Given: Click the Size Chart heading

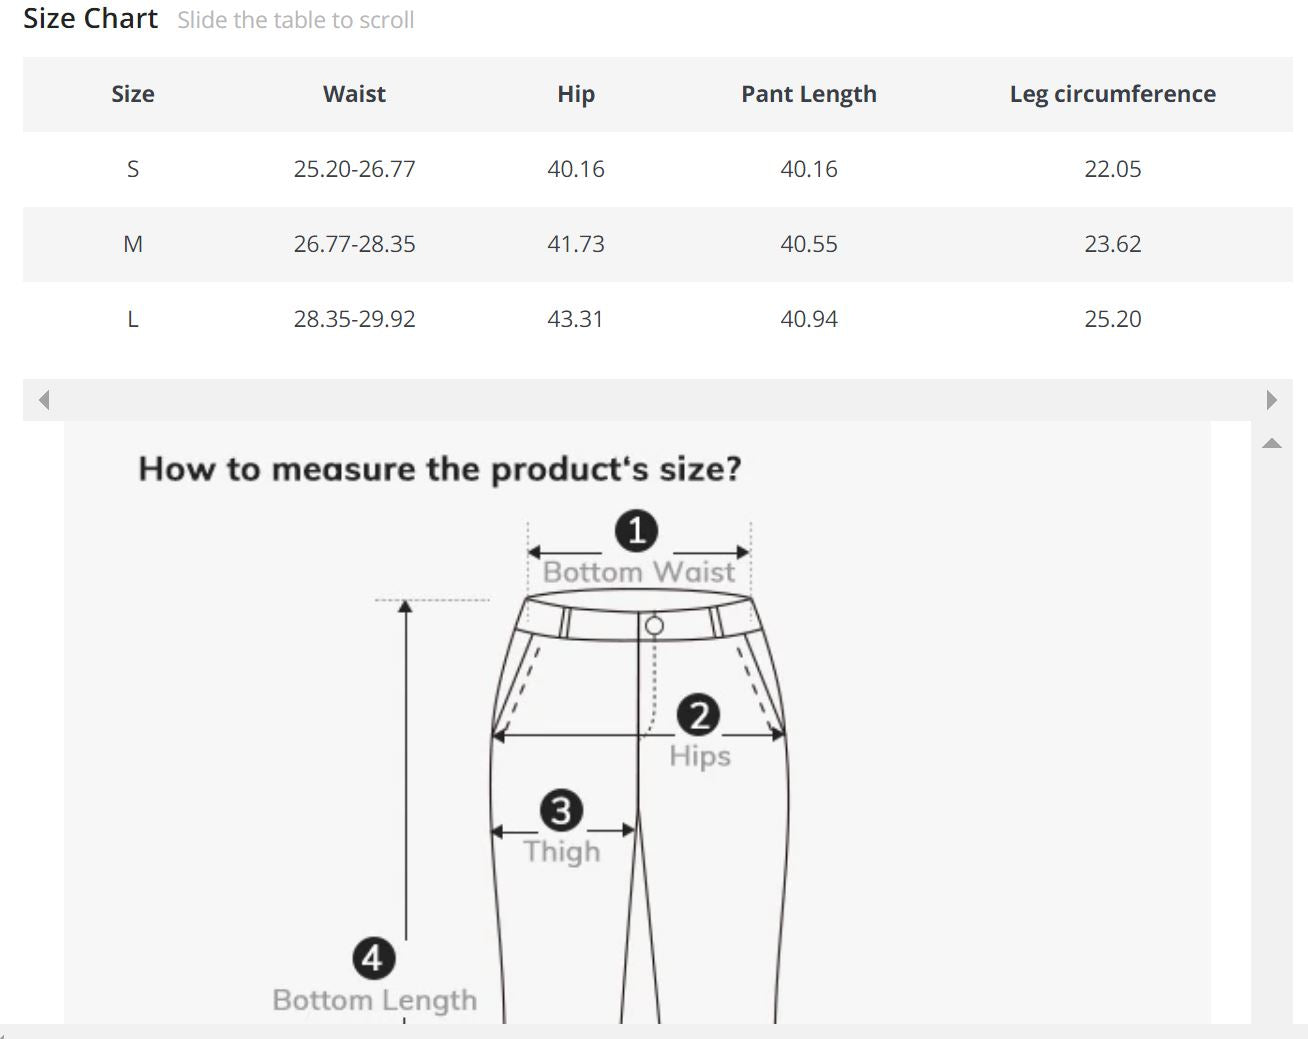Looking at the screenshot, I should coord(90,19).
